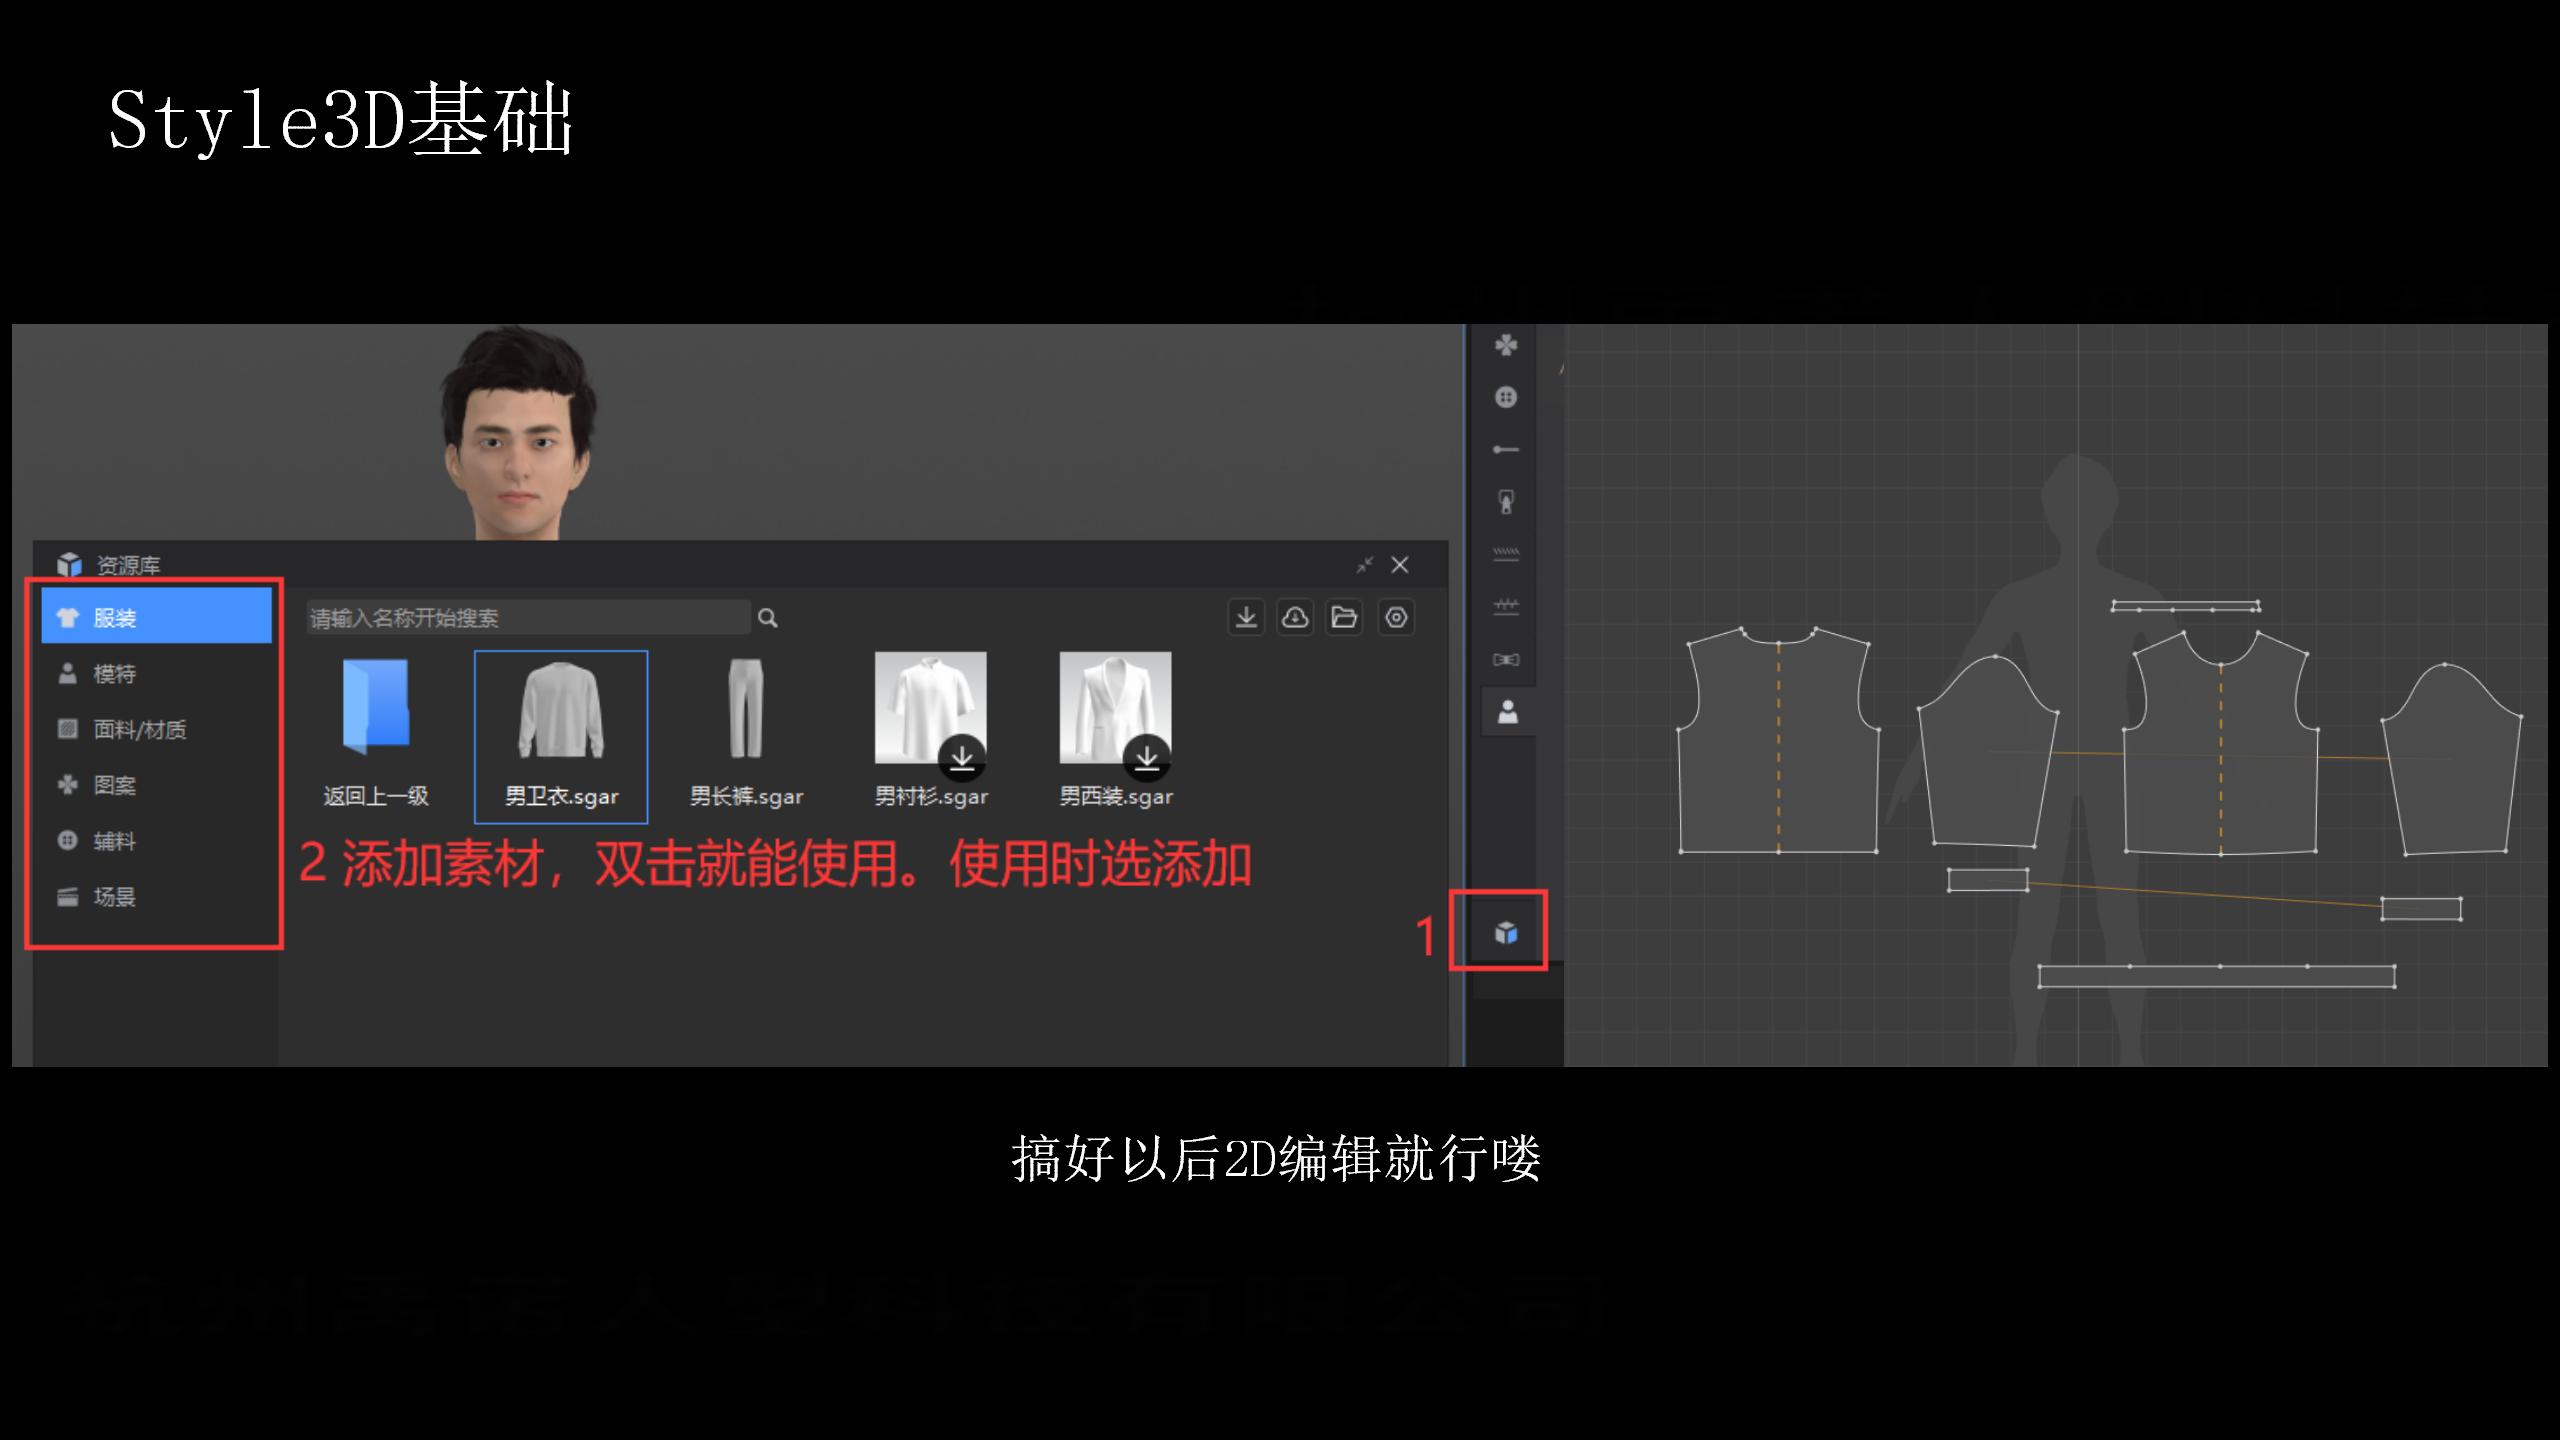Select the right cuff rectangle piece
This screenshot has height=1440, width=2560.
tap(2421, 909)
